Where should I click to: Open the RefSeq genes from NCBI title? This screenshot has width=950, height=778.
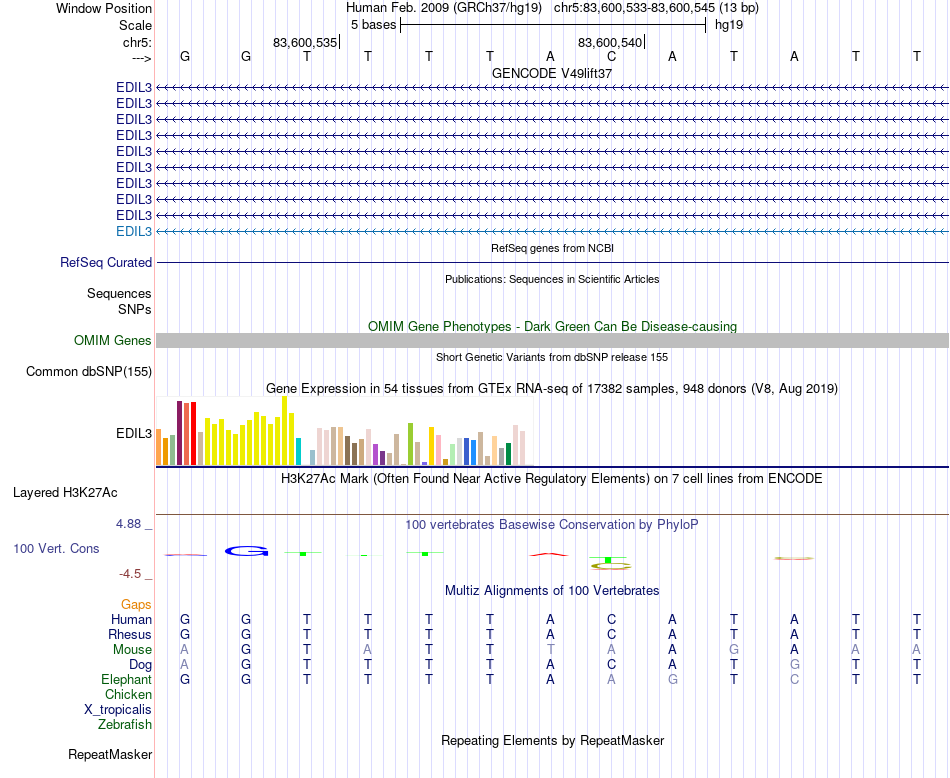552,248
